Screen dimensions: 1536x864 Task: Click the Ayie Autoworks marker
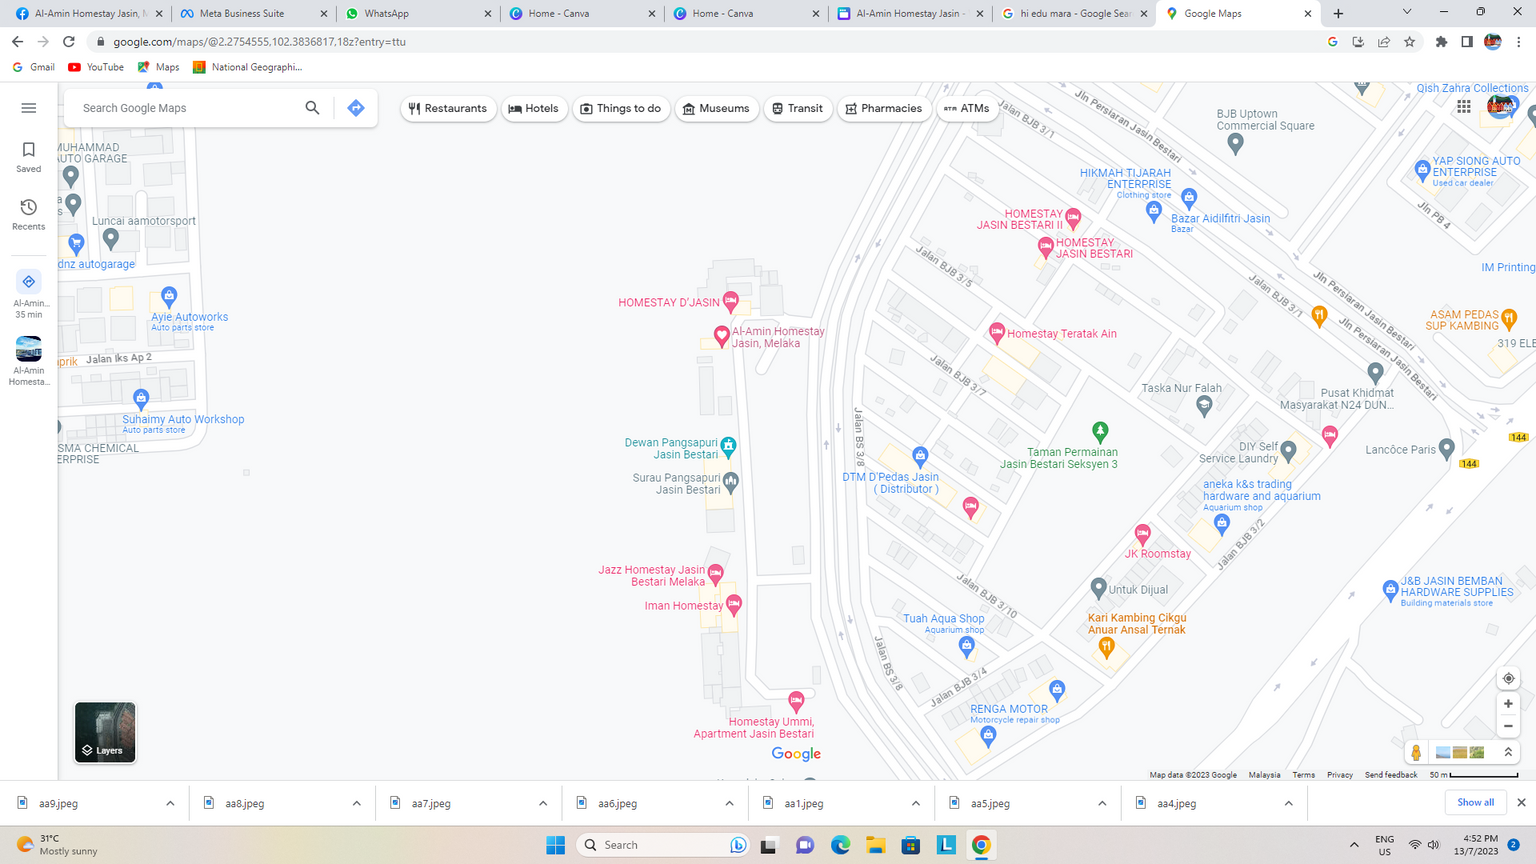169,297
